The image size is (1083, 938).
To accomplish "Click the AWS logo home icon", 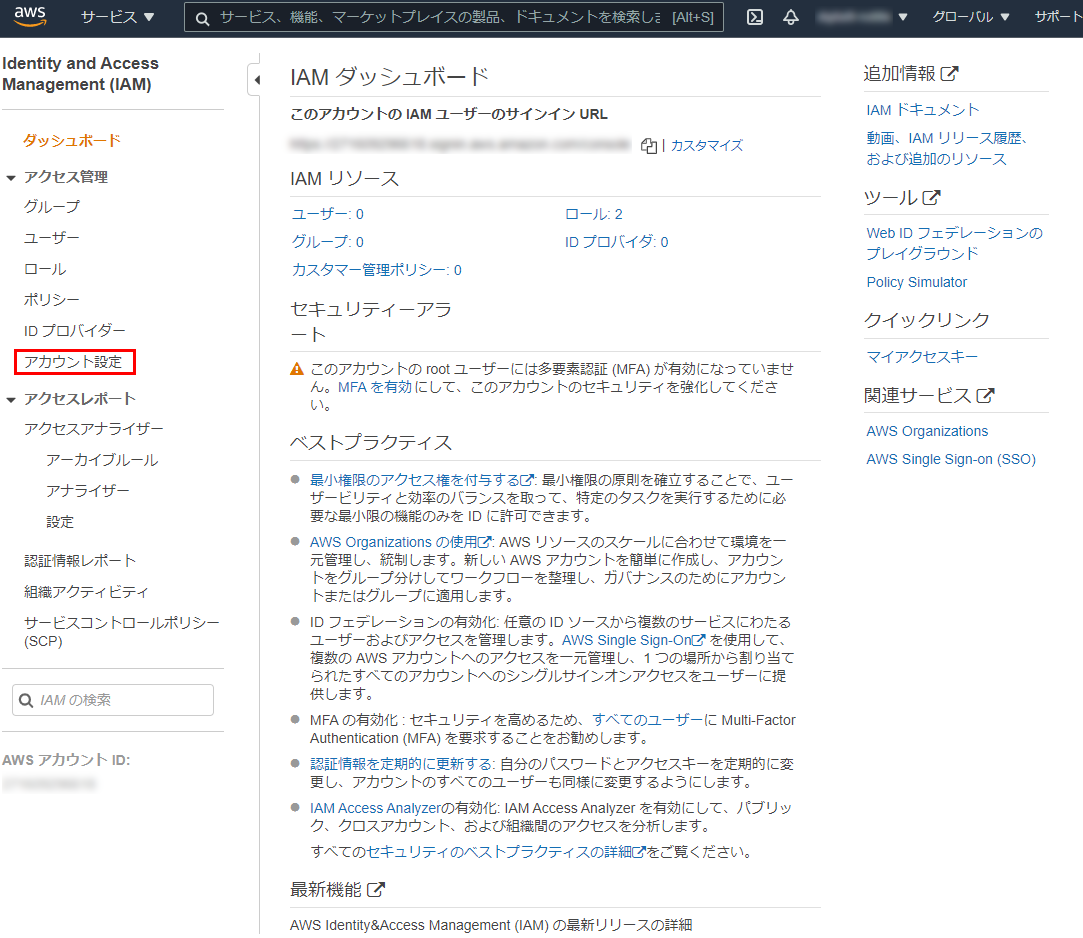I will (x=30, y=16).
